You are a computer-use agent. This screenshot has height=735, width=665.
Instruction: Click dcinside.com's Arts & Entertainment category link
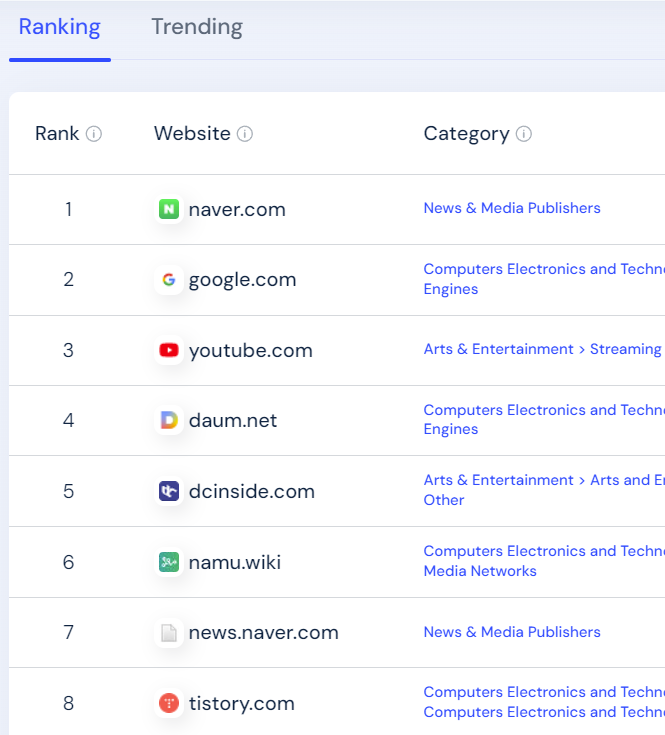(544, 490)
